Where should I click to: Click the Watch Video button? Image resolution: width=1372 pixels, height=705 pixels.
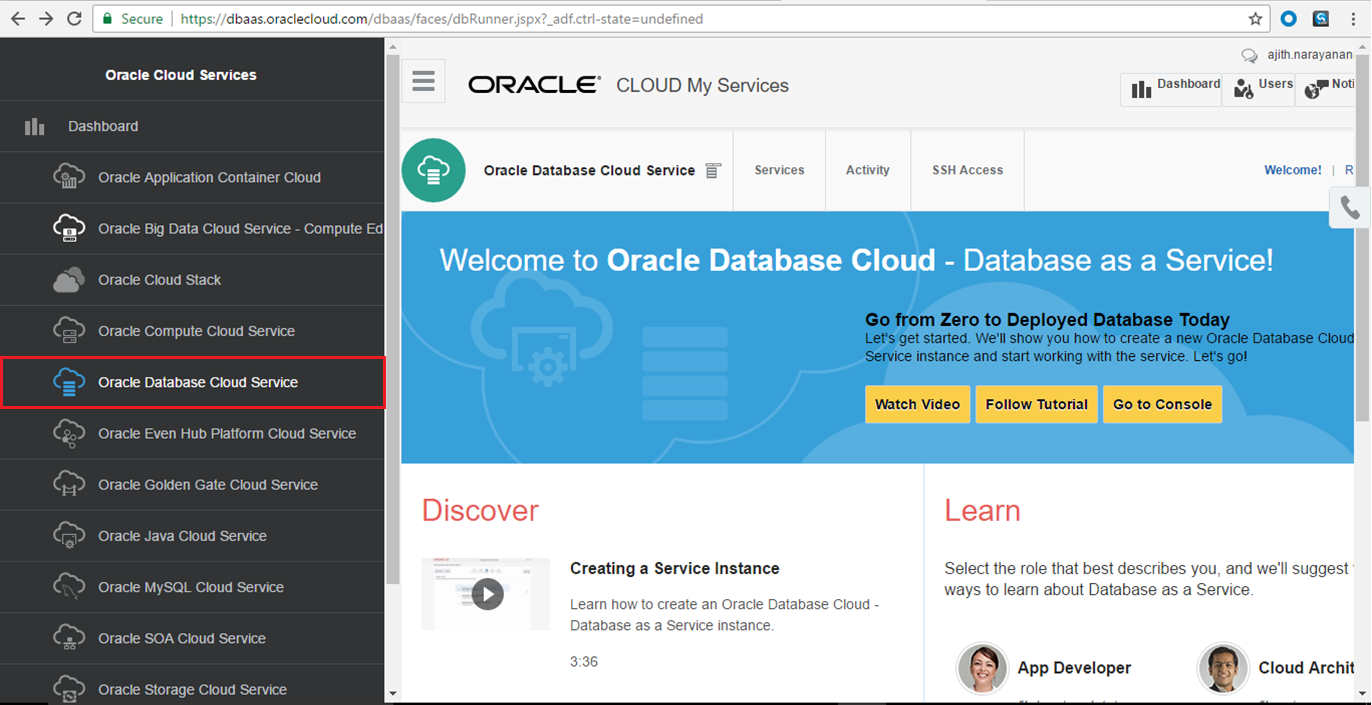[x=917, y=404]
